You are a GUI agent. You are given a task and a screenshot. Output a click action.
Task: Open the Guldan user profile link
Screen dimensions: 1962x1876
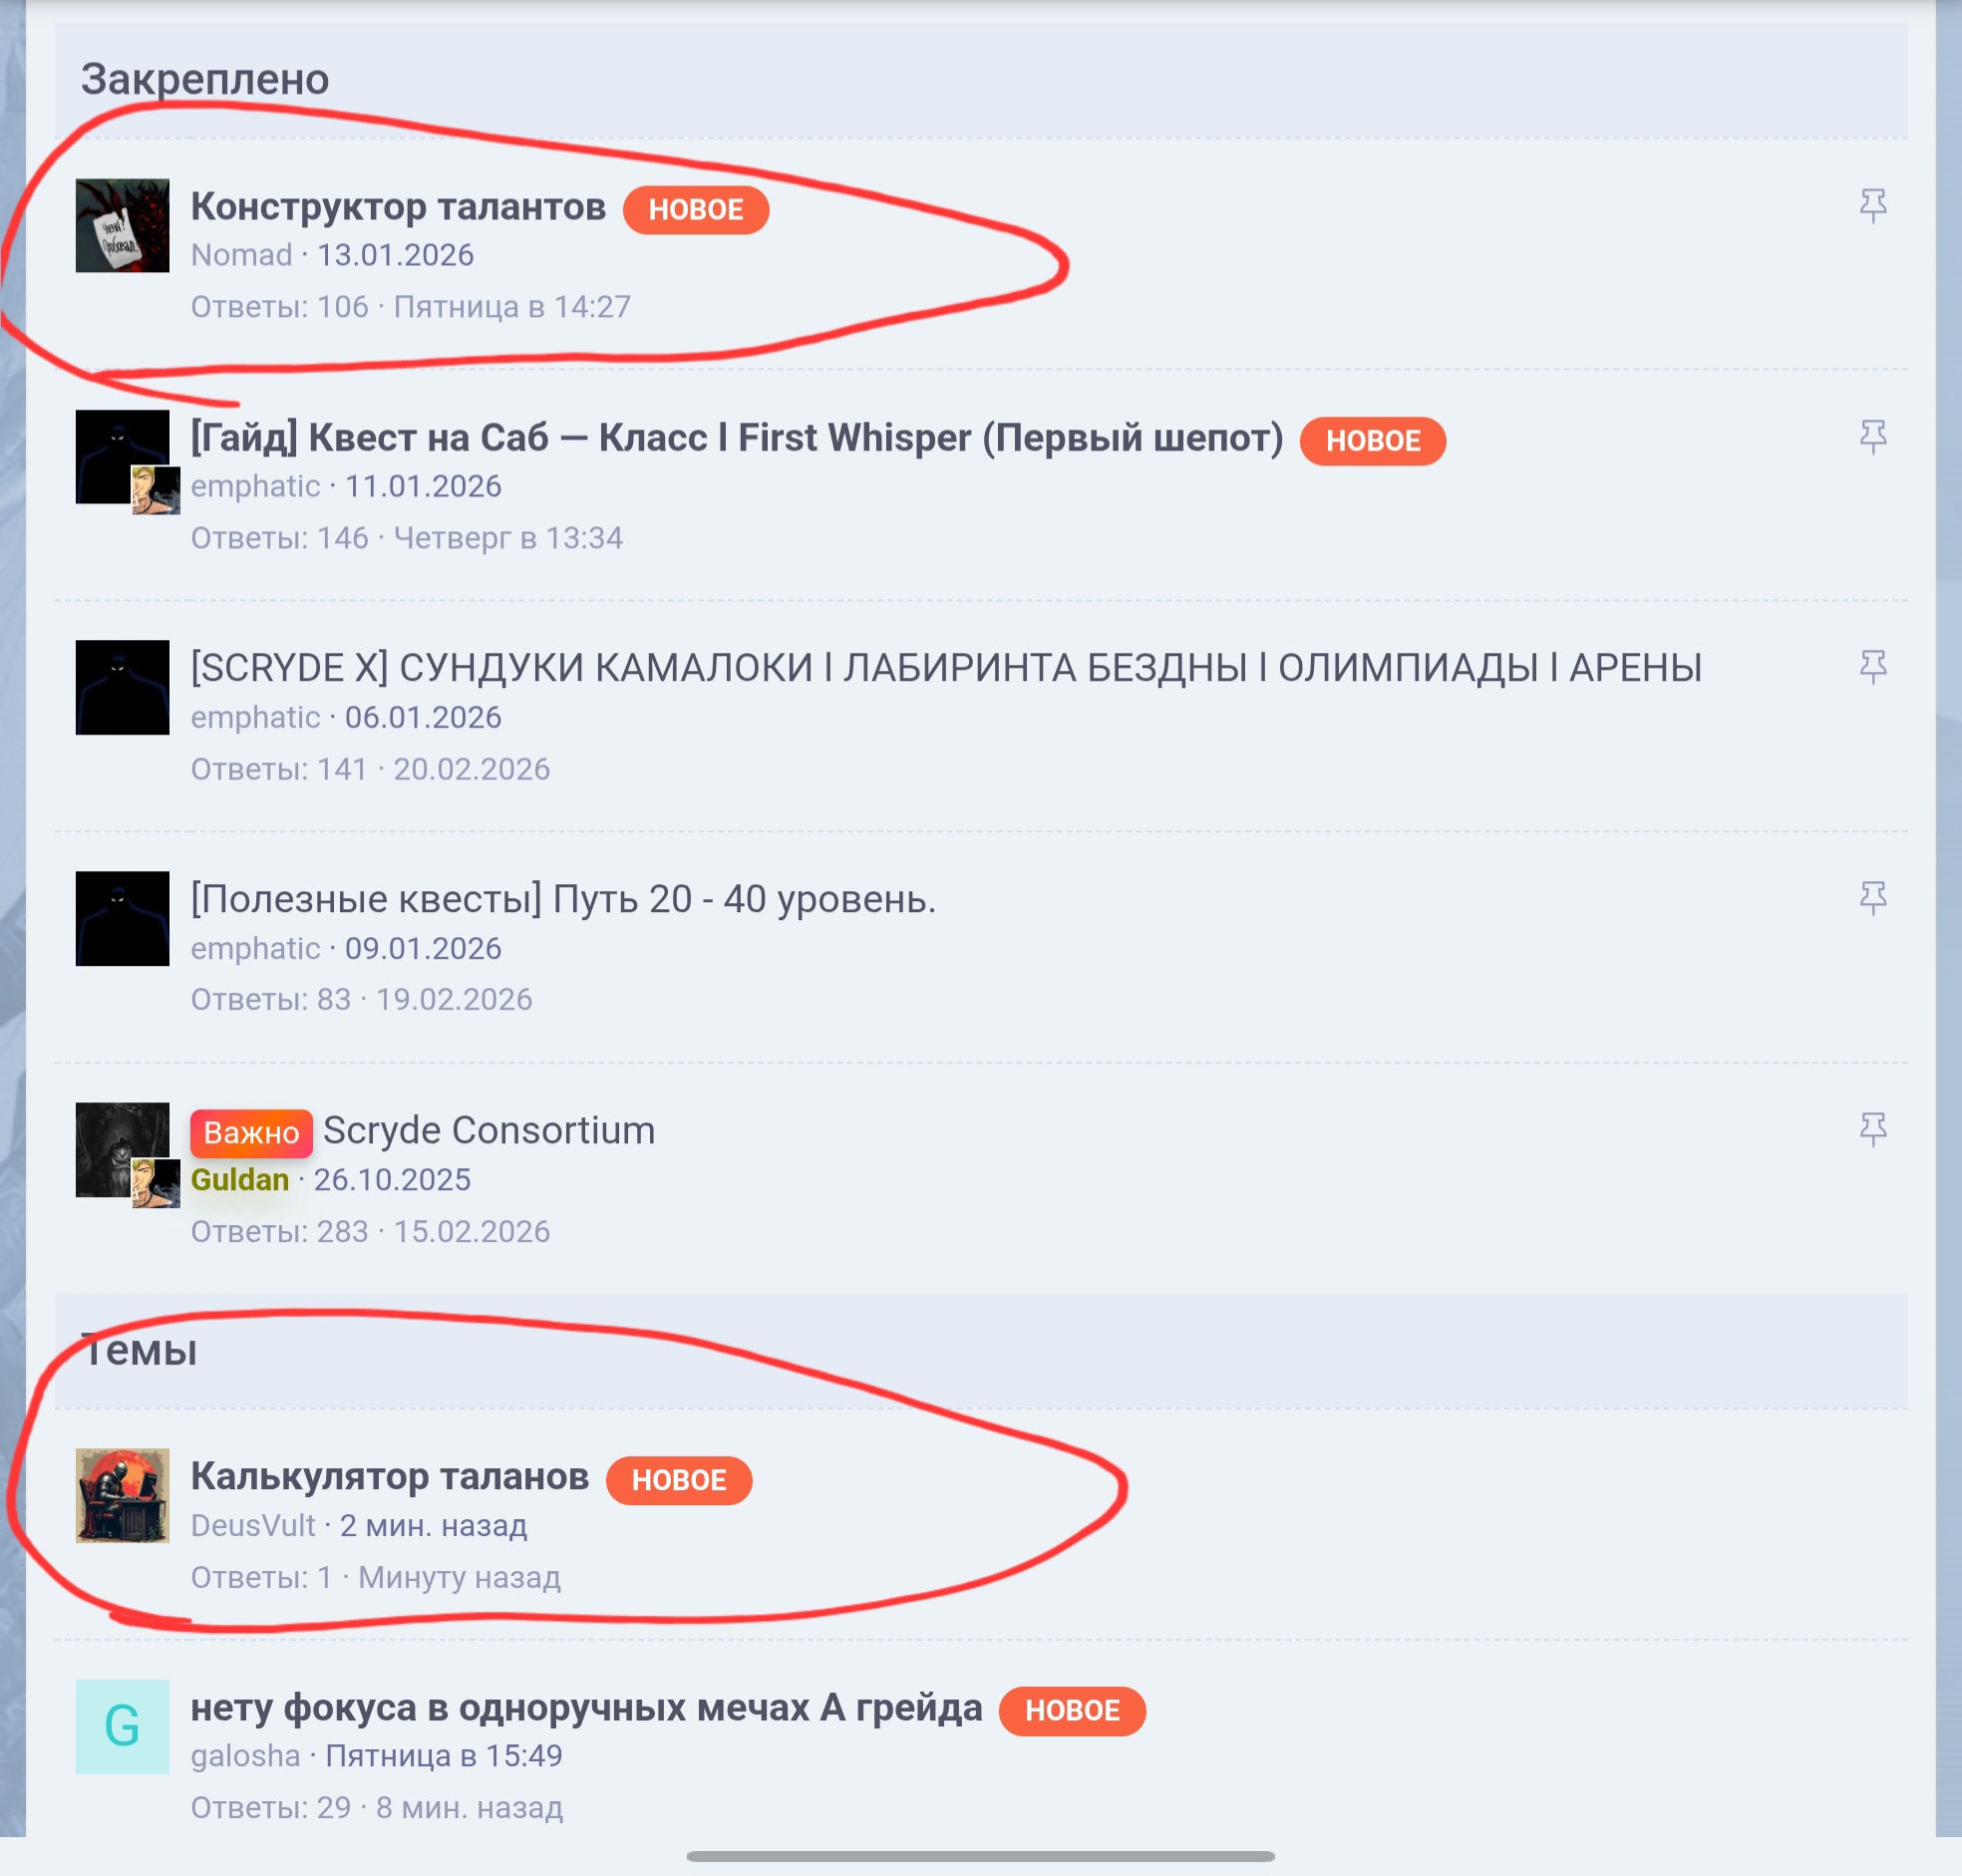(x=240, y=1180)
